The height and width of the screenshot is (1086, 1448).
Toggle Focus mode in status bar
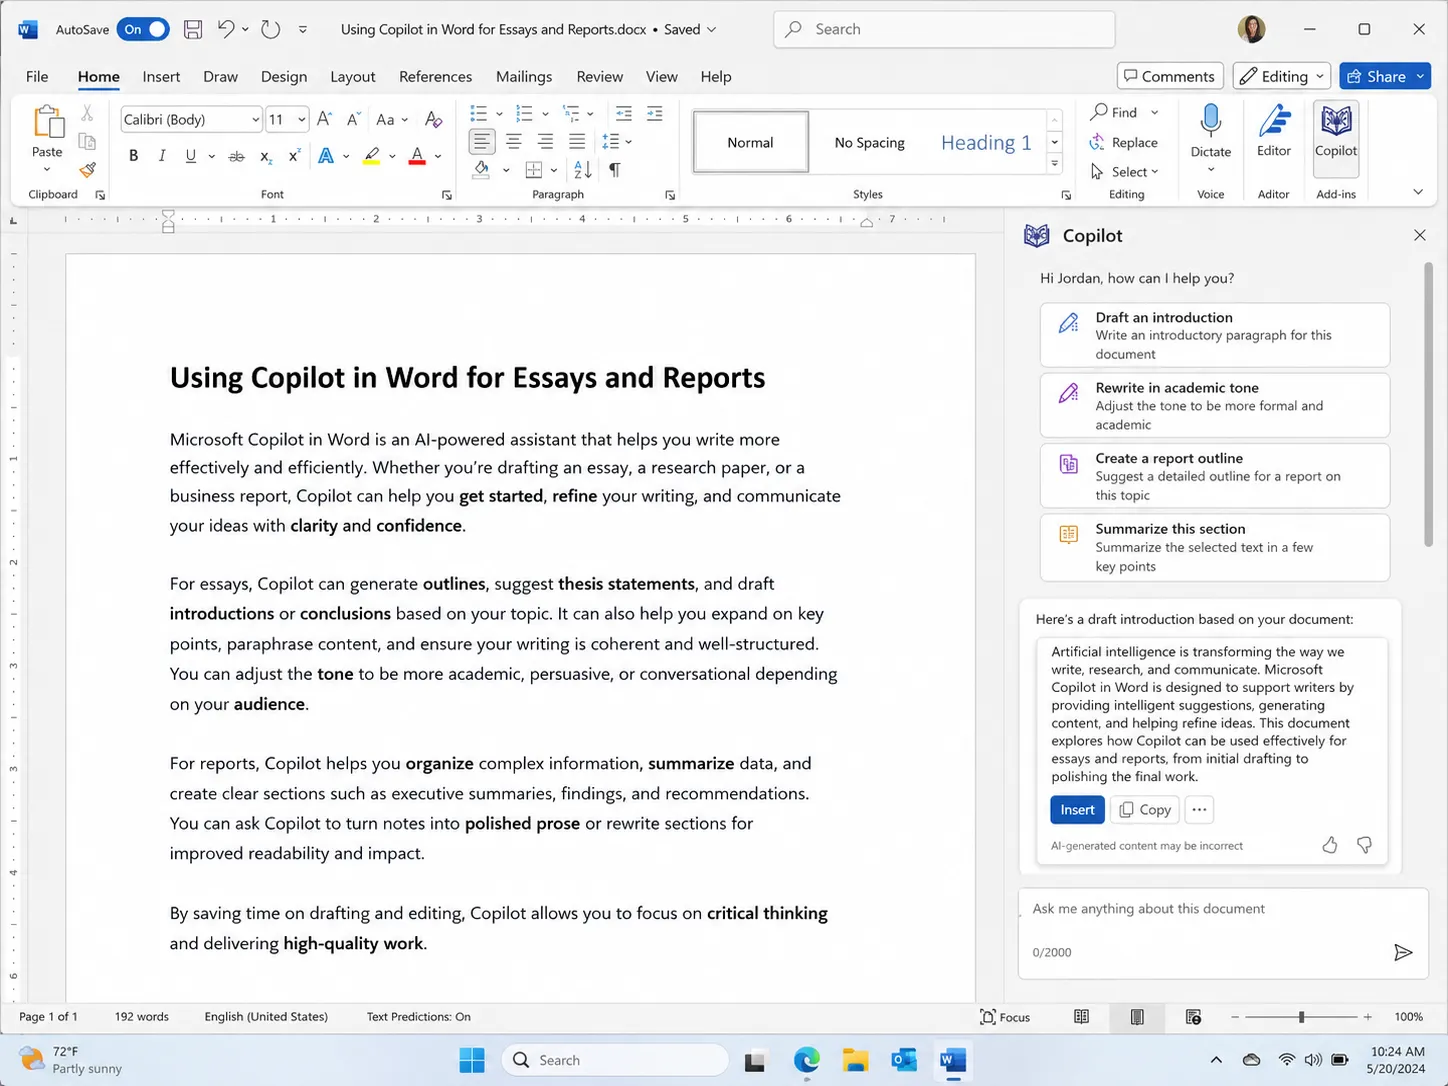(1005, 1017)
